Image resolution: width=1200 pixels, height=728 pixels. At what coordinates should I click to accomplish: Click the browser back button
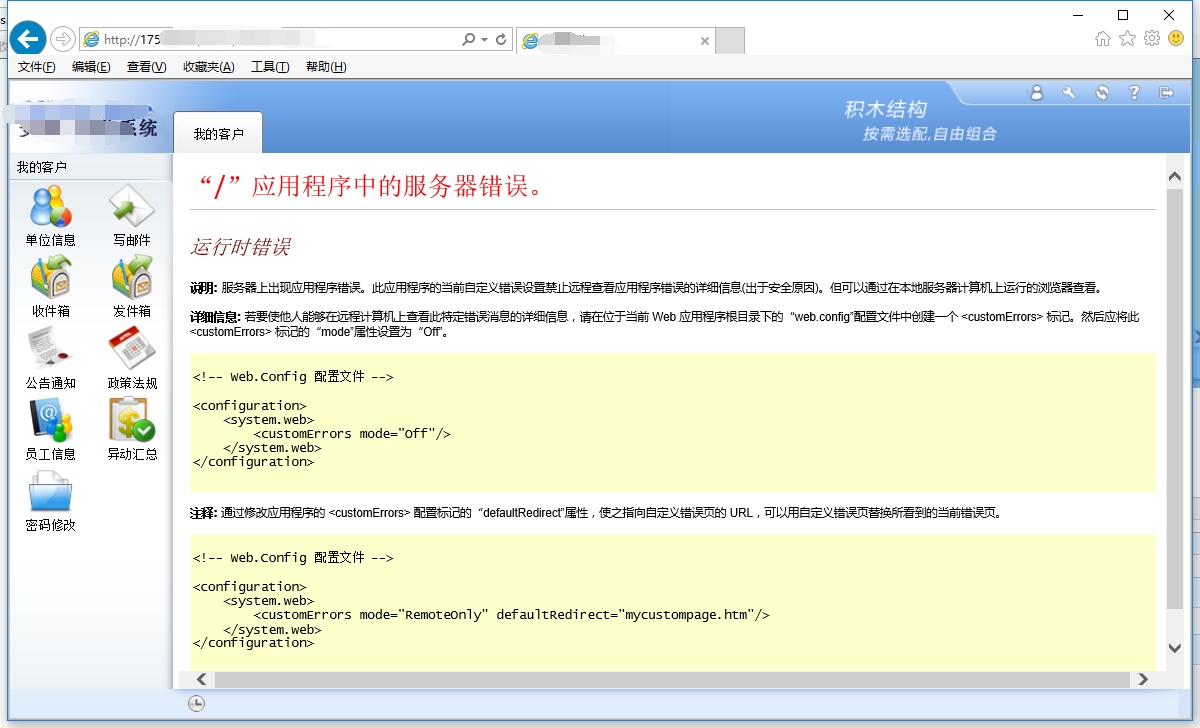(x=28, y=39)
